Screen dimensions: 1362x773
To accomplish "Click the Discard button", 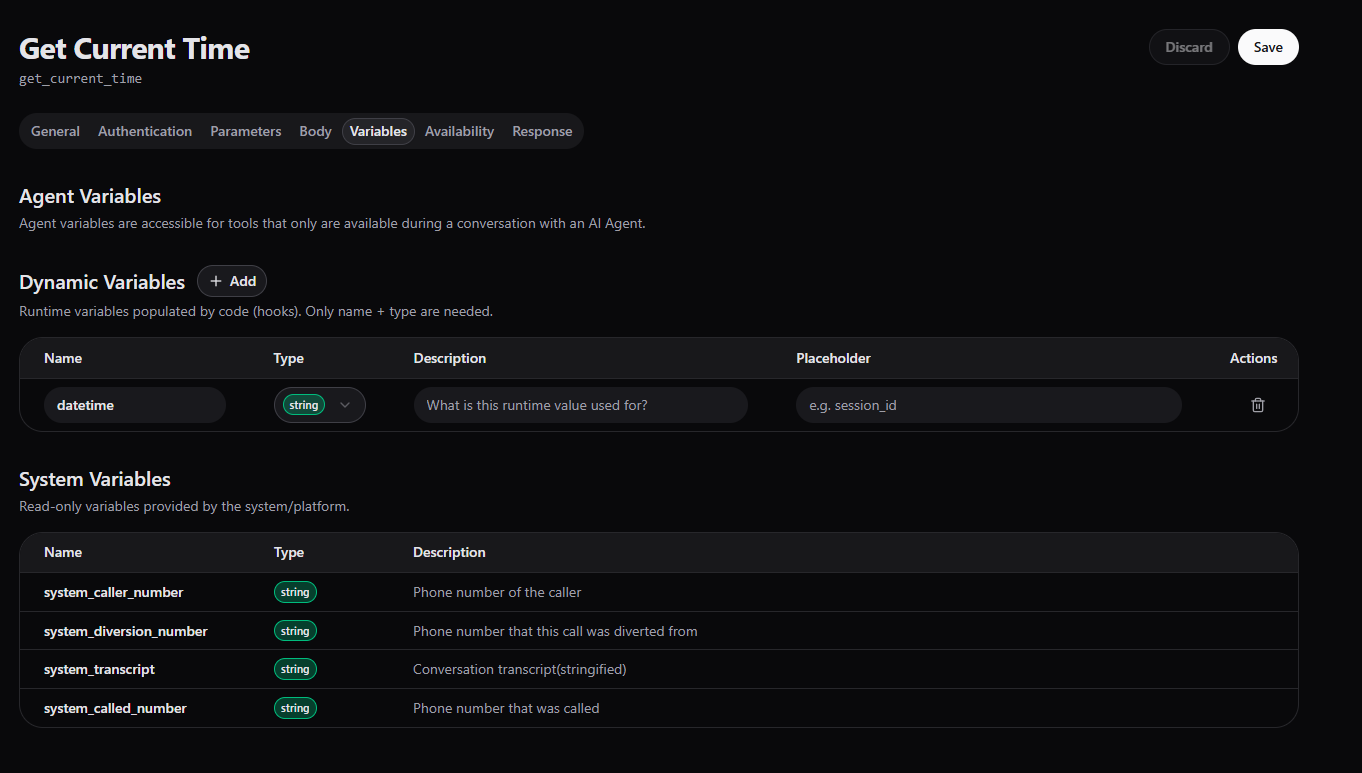I will (x=1188, y=47).
